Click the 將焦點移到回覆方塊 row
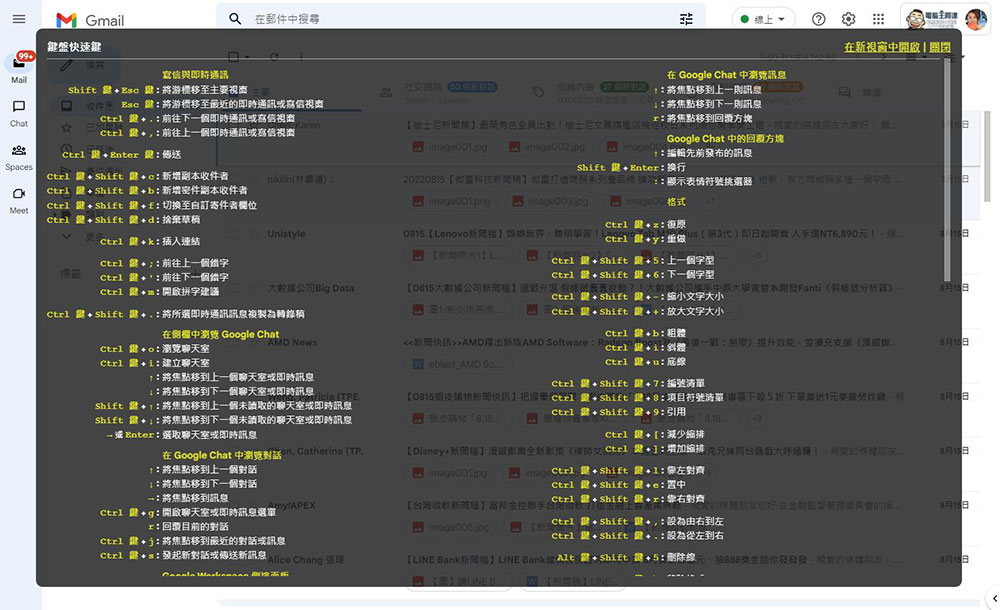Image resolution: width=1000 pixels, height=610 pixels. (702, 118)
